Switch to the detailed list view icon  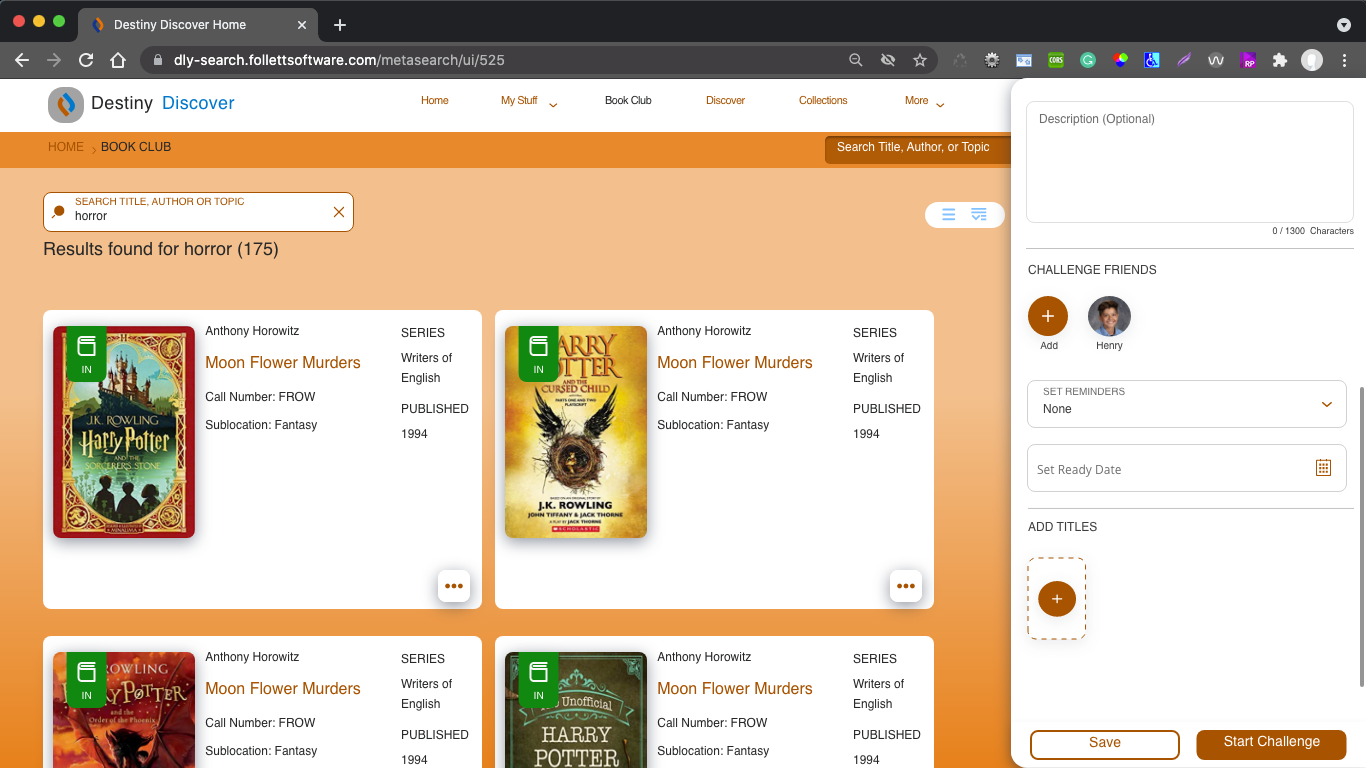point(979,215)
